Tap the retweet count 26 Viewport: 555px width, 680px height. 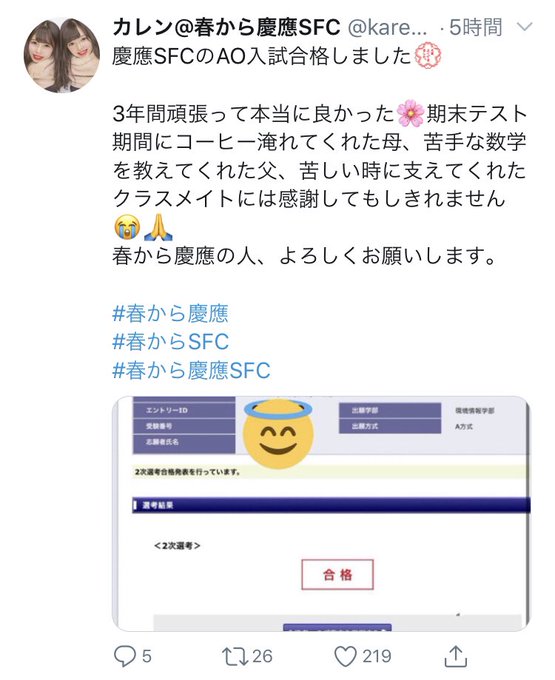coord(262,656)
